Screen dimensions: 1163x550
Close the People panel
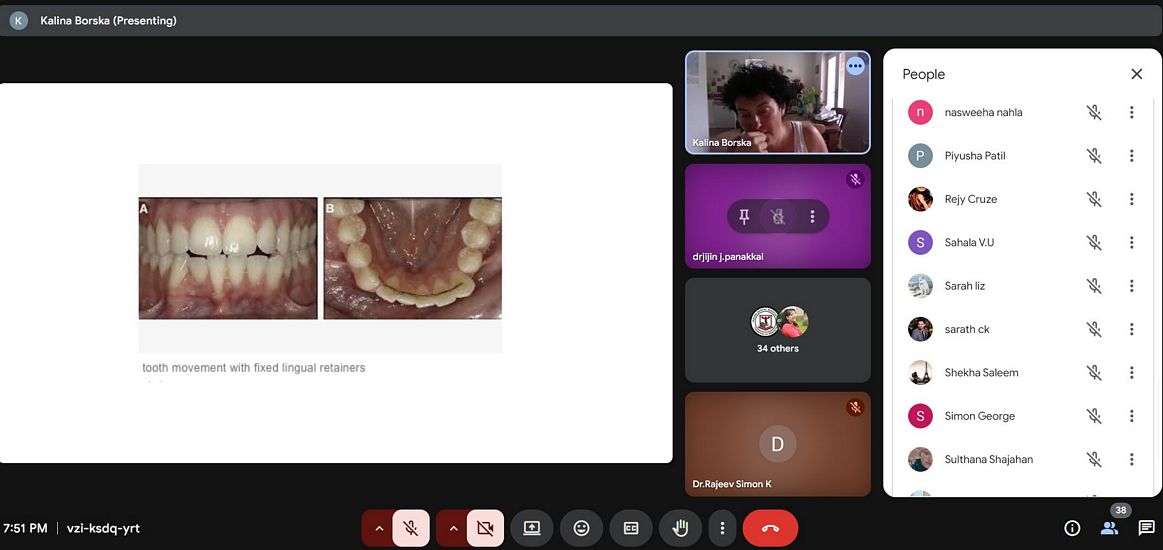(1136, 74)
